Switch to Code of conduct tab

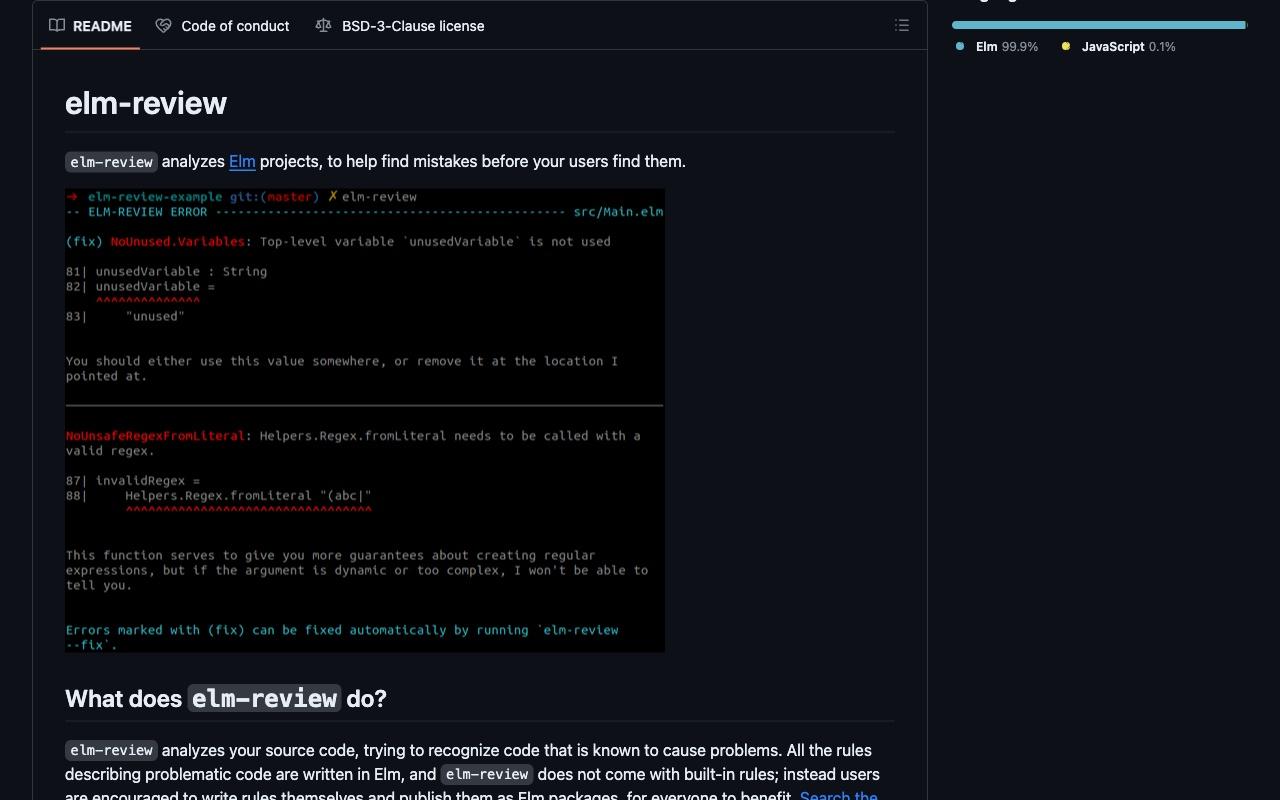pyautogui.click(x=222, y=26)
